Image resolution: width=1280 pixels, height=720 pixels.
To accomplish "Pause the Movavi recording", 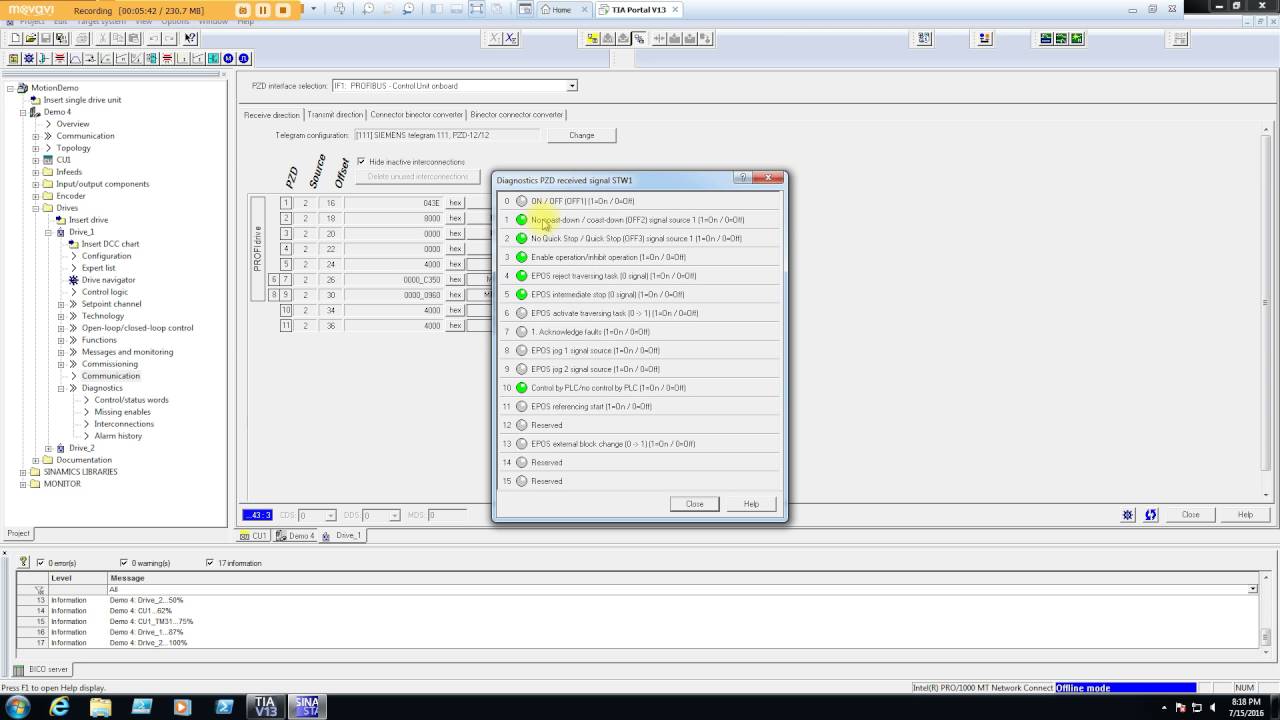I will 263,10.
